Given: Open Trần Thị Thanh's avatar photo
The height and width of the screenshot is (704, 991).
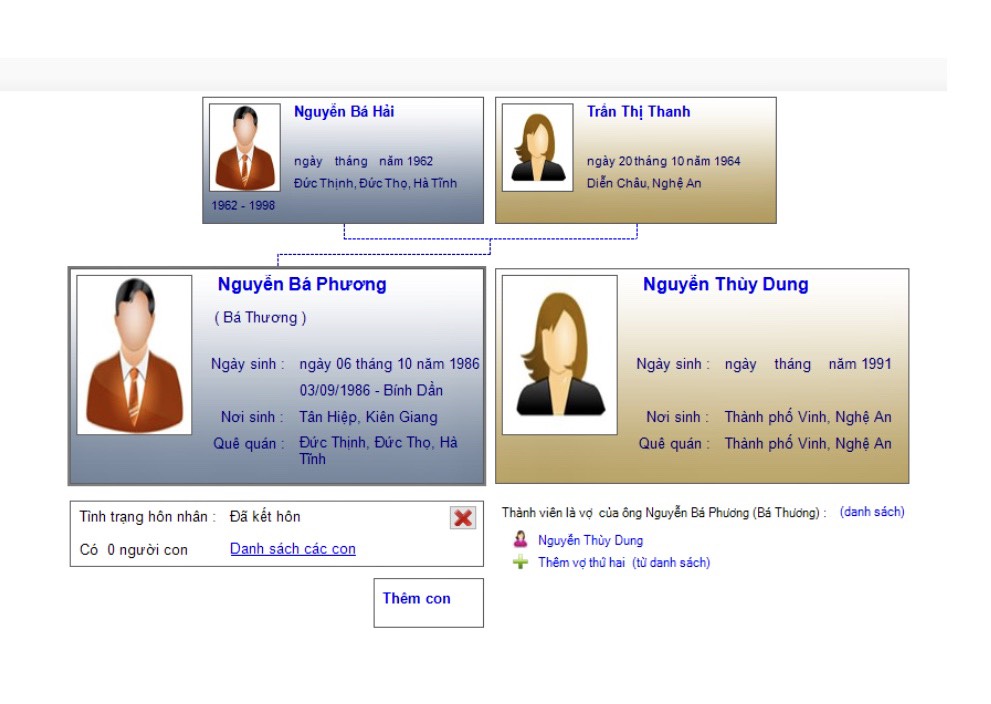Looking at the screenshot, I should pyautogui.click(x=537, y=147).
